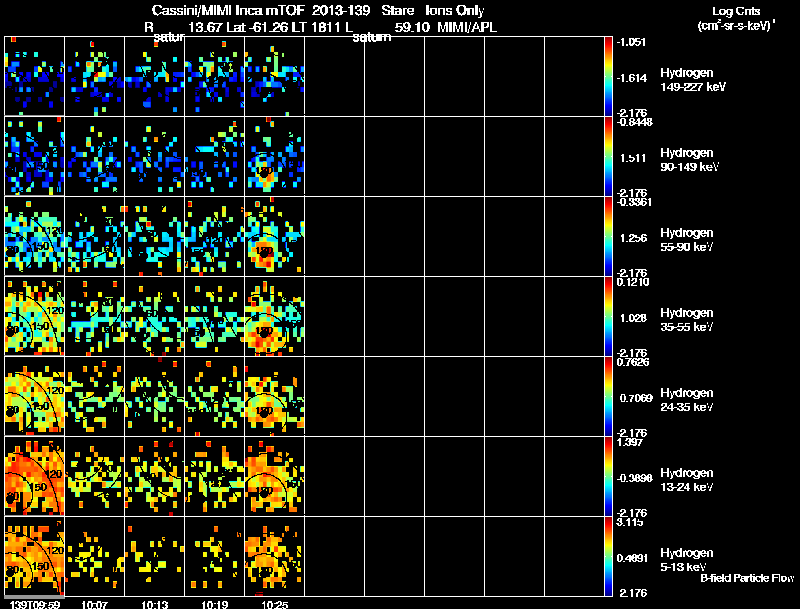Click the 5-13 keV image at 10:25
Screen dimensions: 800x609
pyautogui.click(x=274, y=556)
